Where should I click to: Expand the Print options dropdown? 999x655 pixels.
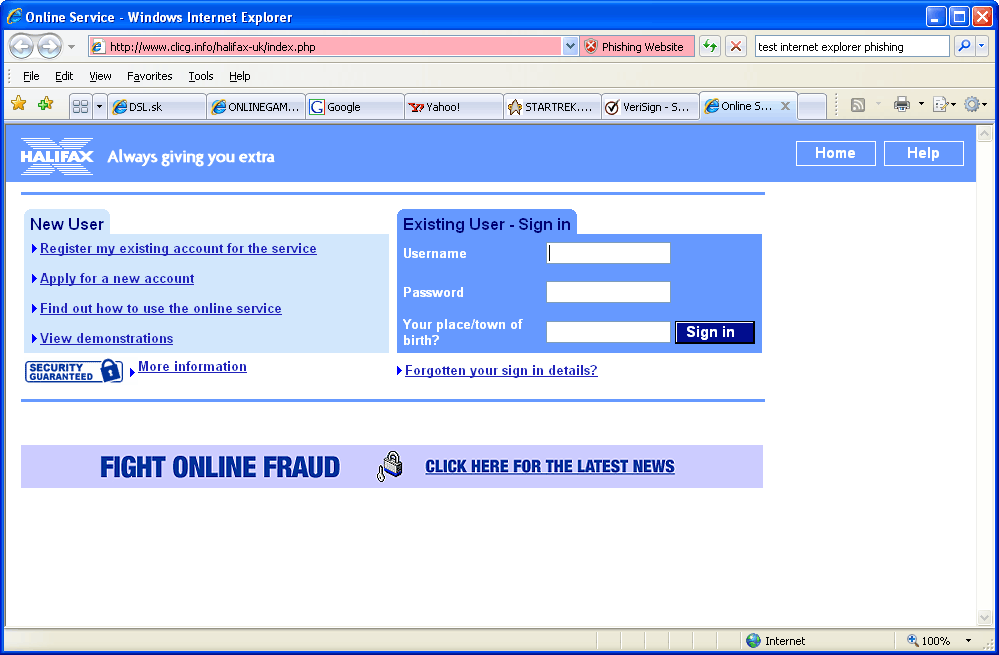tap(921, 104)
